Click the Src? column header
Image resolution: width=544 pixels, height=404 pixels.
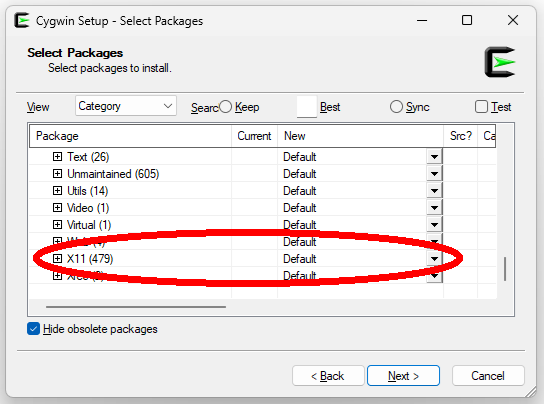click(x=461, y=136)
